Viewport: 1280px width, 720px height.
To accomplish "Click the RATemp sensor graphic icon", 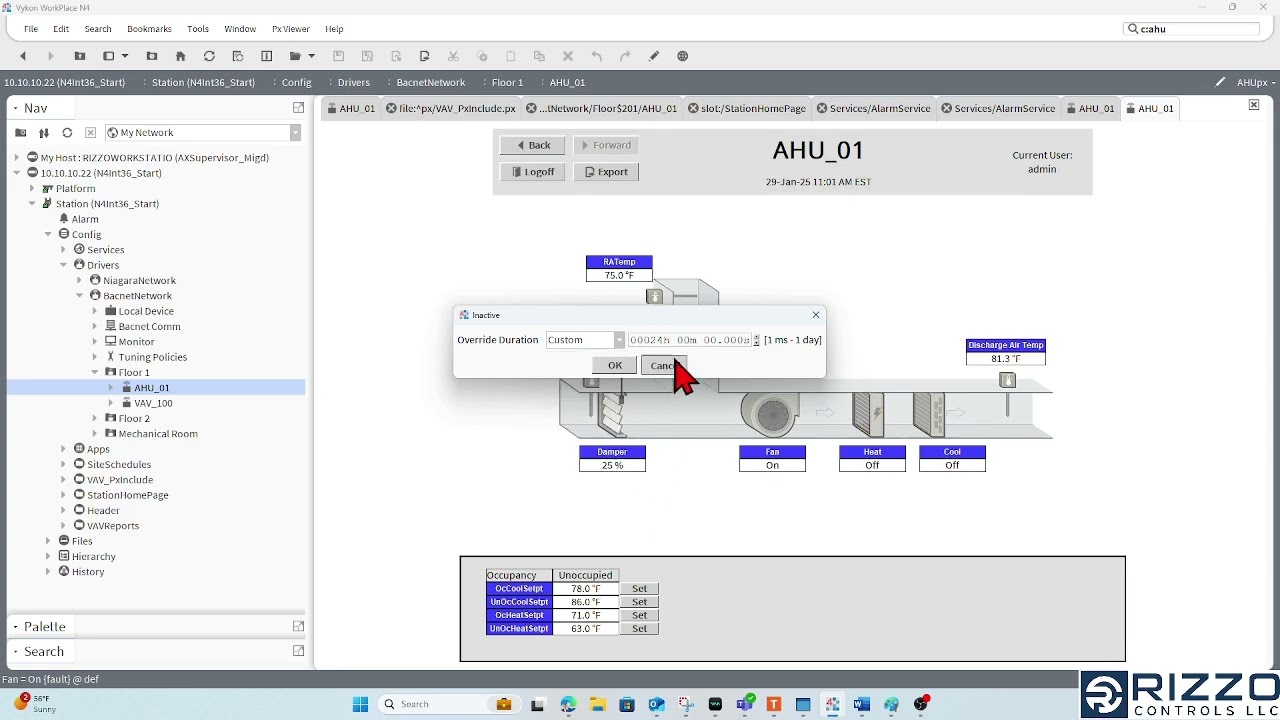I will point(654,297).
